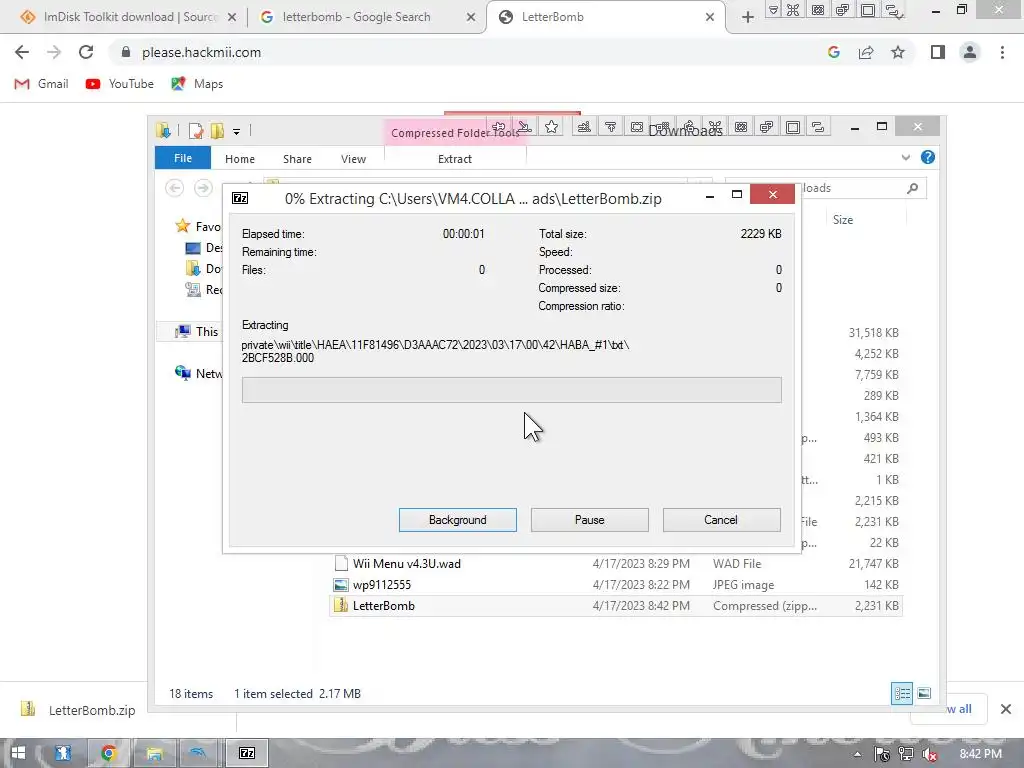Click the site lock icon

click(x=126, y=52)
